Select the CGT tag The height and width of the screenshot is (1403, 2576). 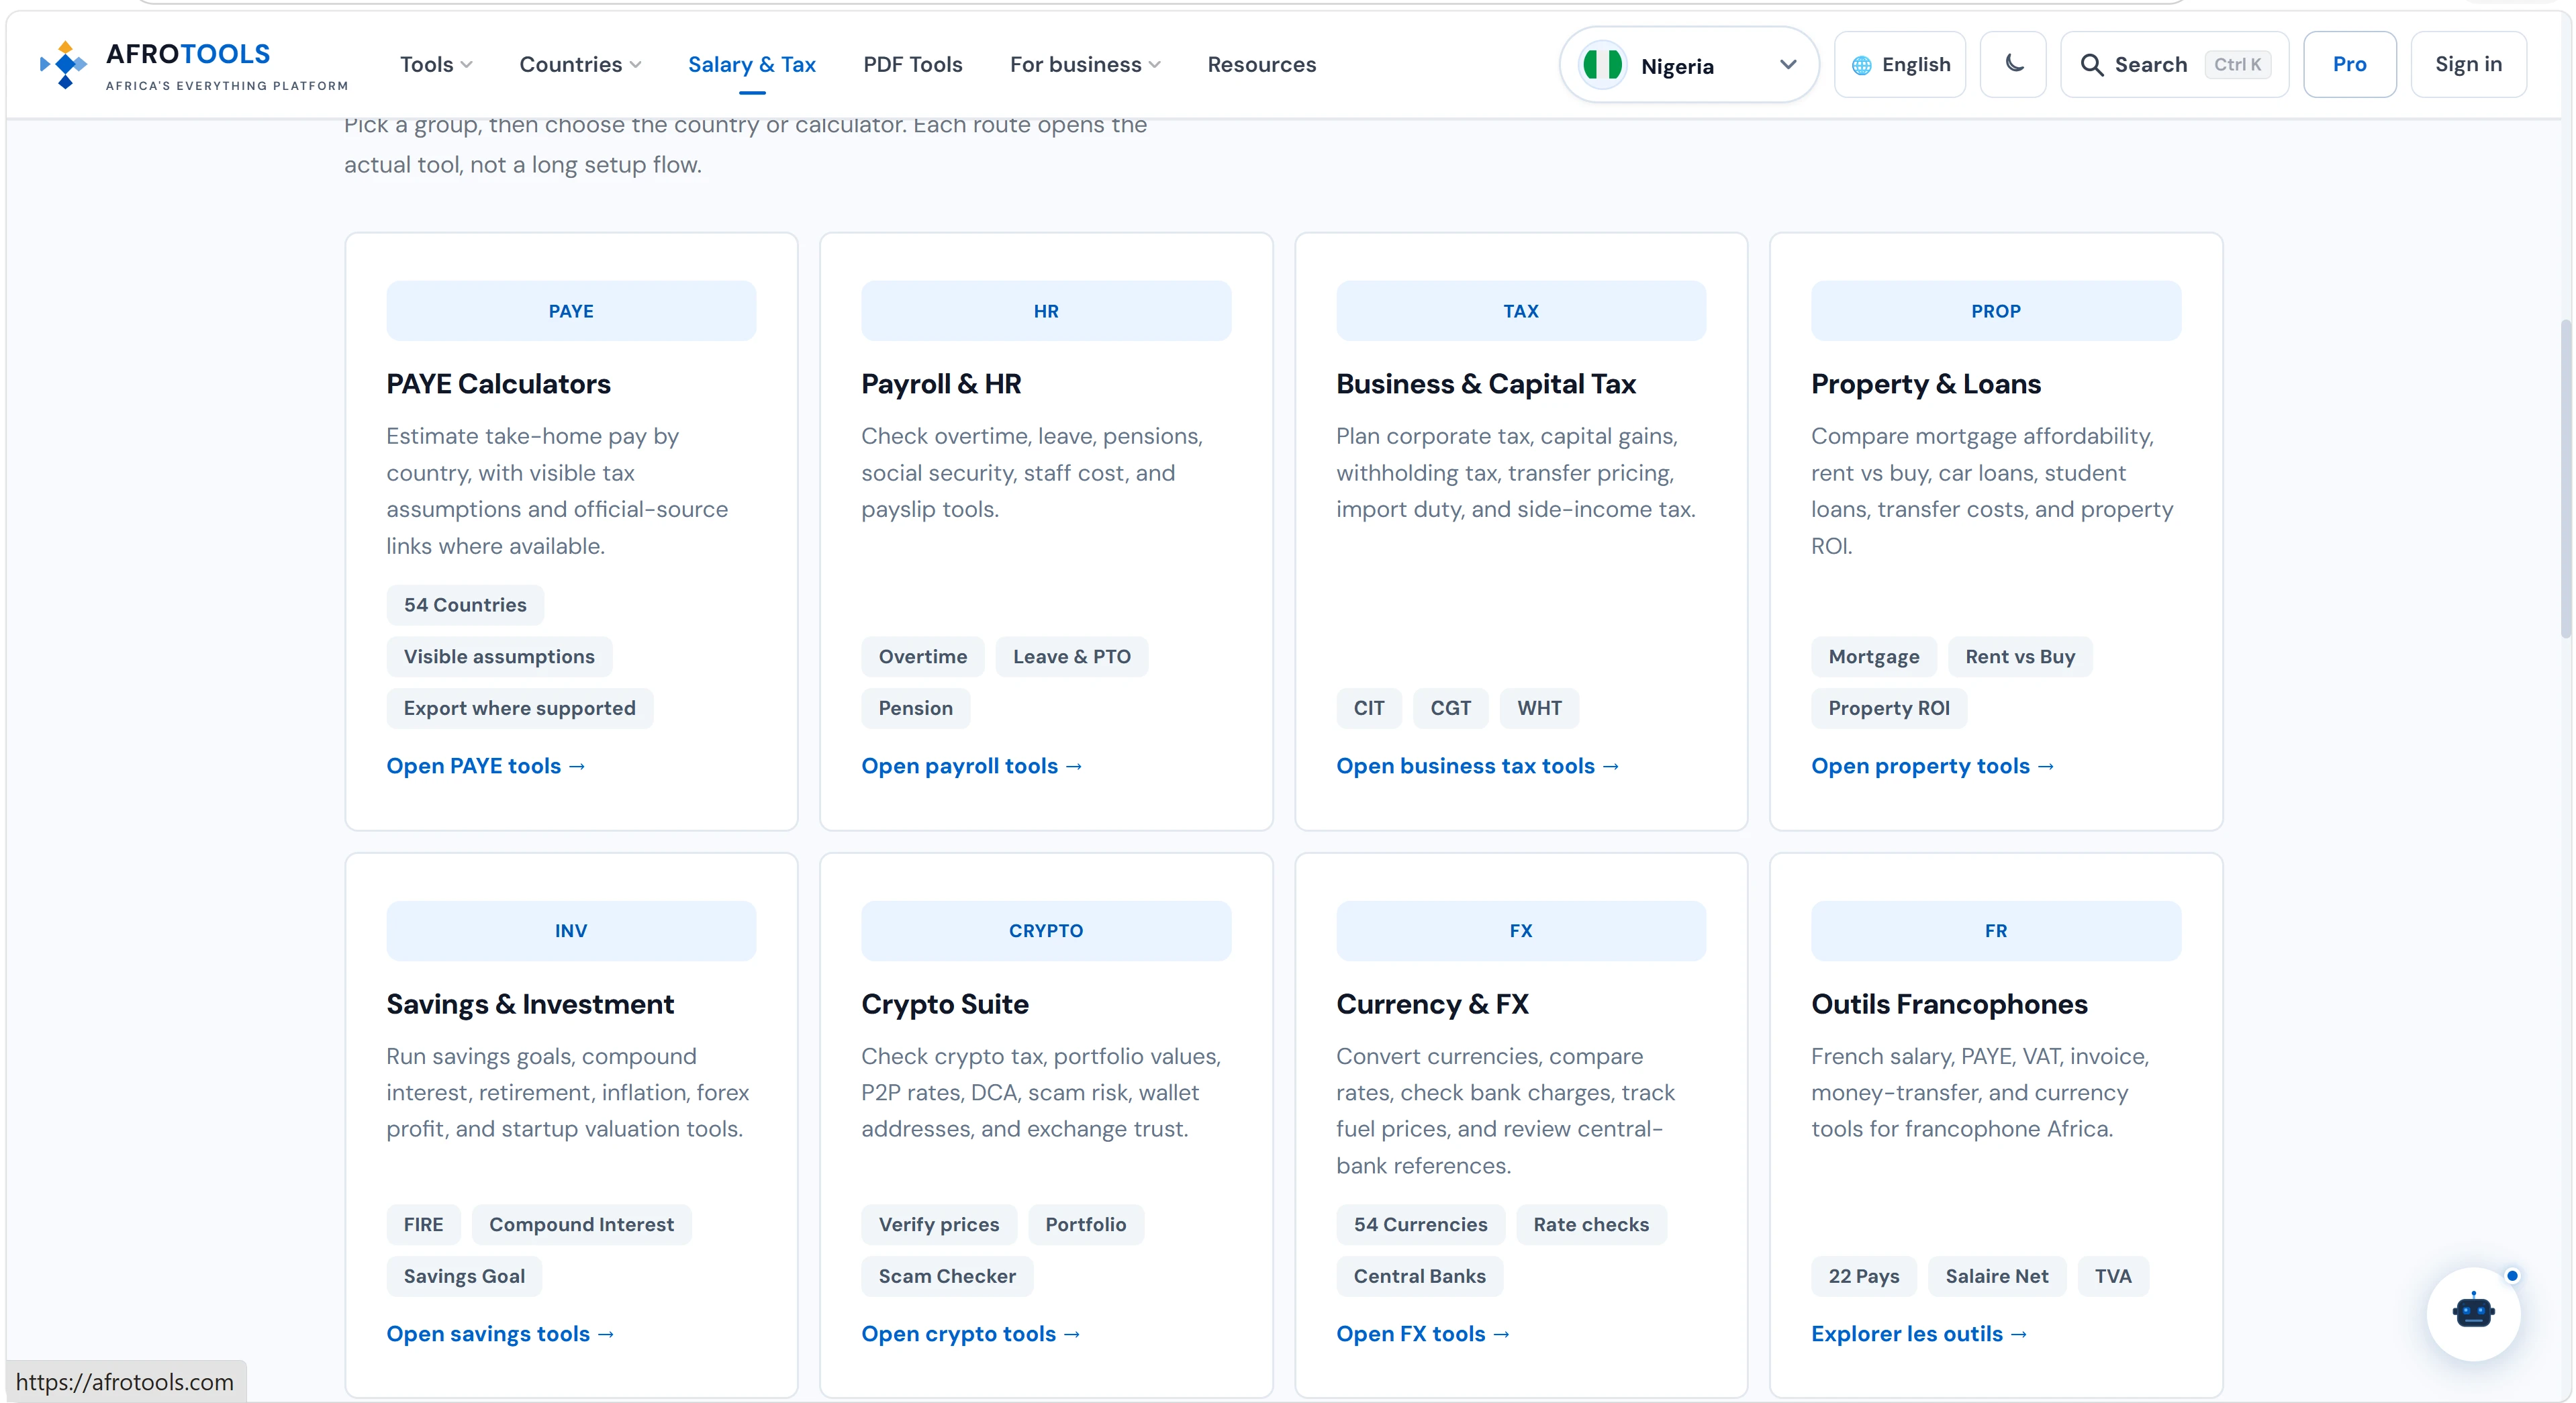[x=1451, y=709]
